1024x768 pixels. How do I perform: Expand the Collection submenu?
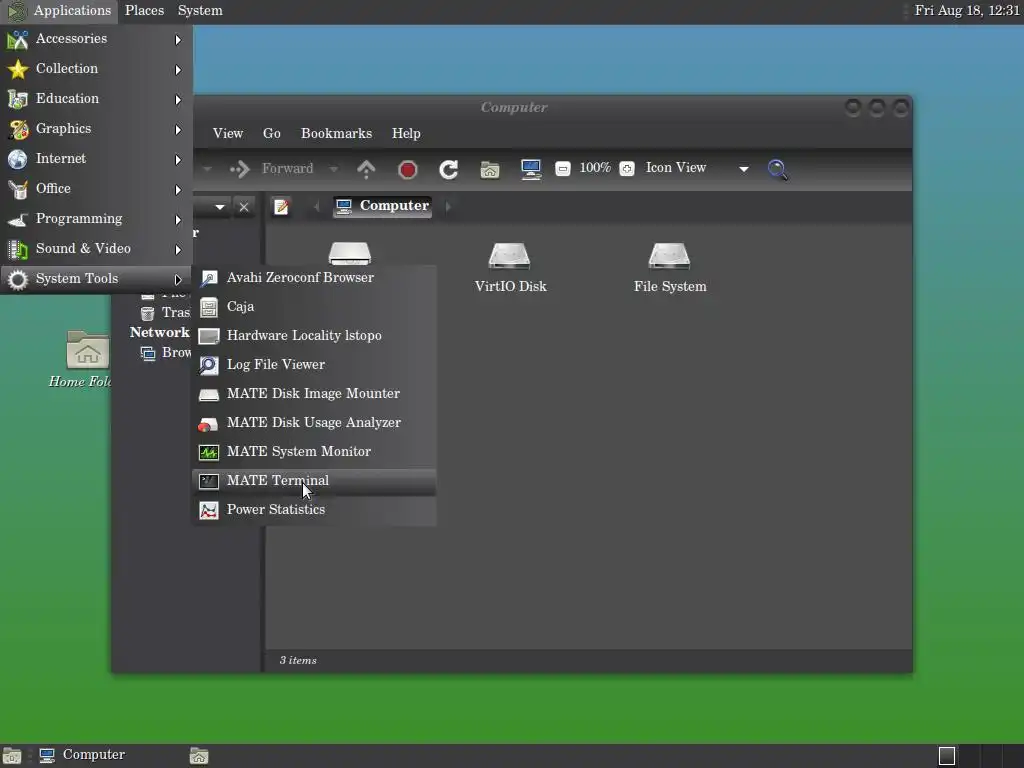point(96,69)
